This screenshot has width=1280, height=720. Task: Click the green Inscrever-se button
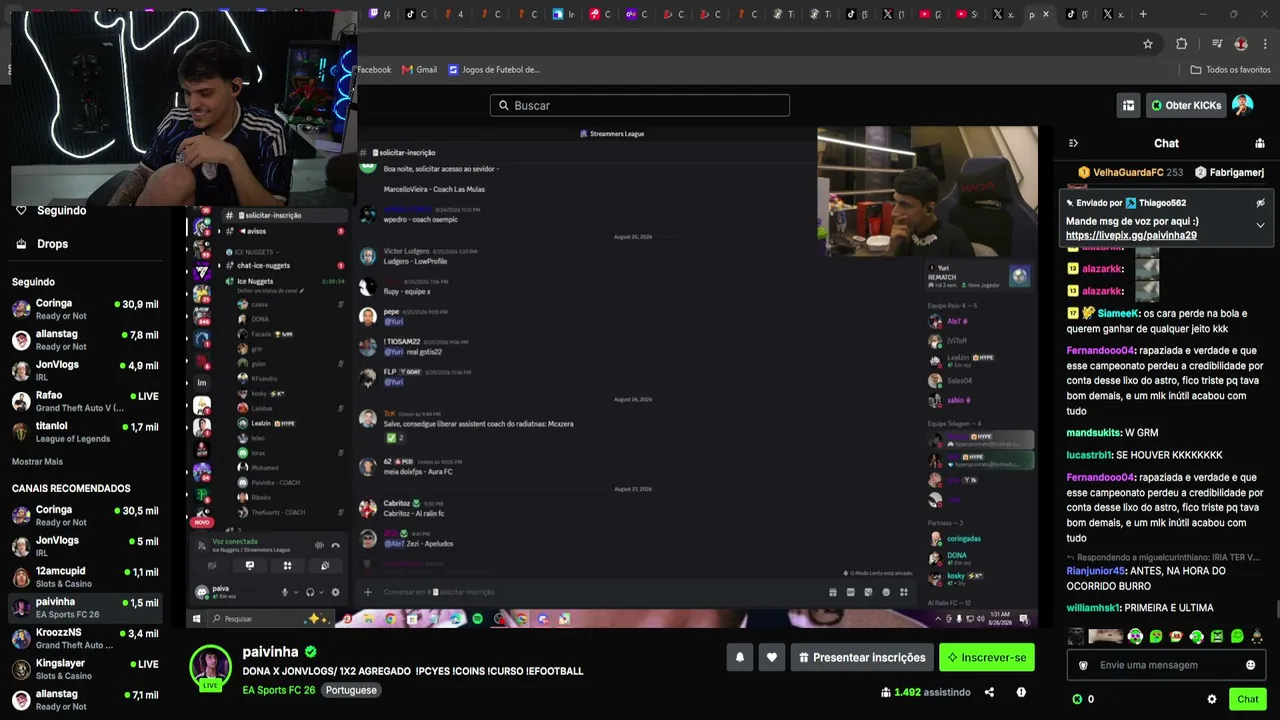coord(986,657)
